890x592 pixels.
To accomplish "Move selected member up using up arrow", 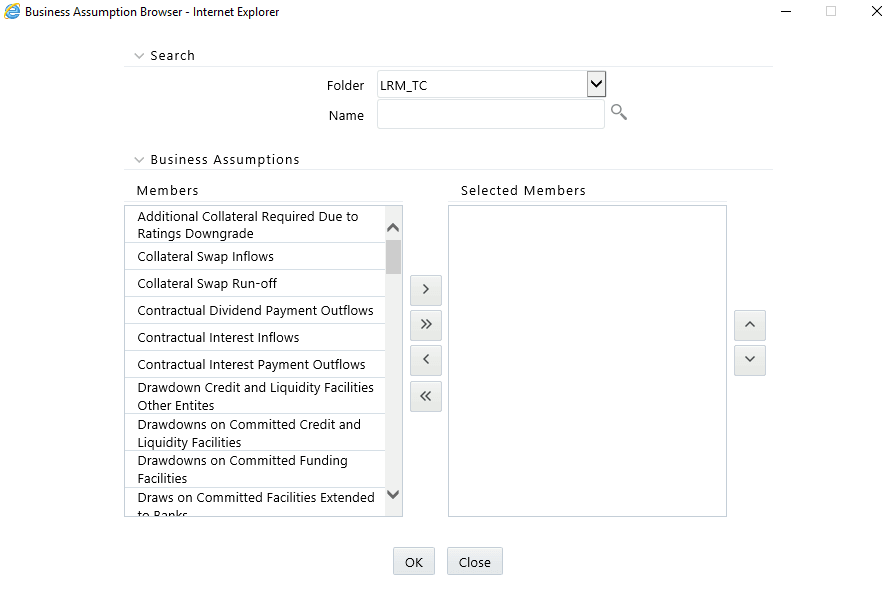I will click(749, 324).
